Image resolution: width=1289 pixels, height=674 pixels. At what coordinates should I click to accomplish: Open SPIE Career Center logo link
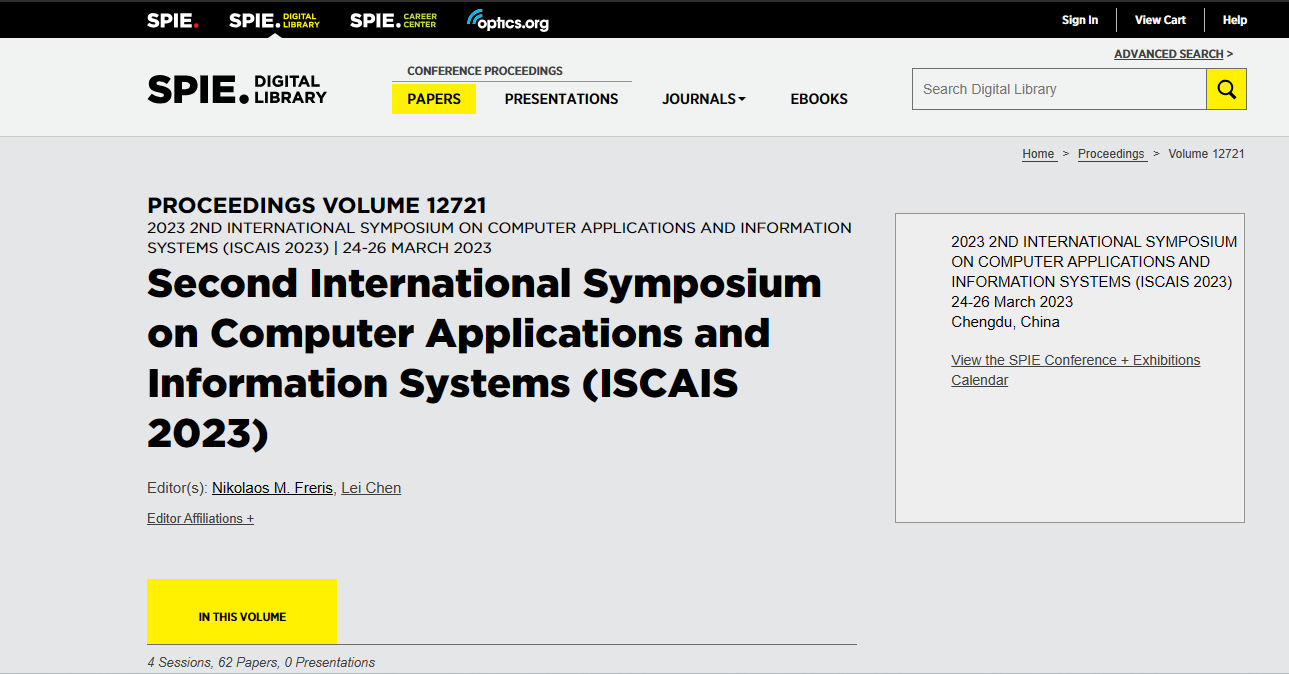pyautogui.click(x=393, y=20)
